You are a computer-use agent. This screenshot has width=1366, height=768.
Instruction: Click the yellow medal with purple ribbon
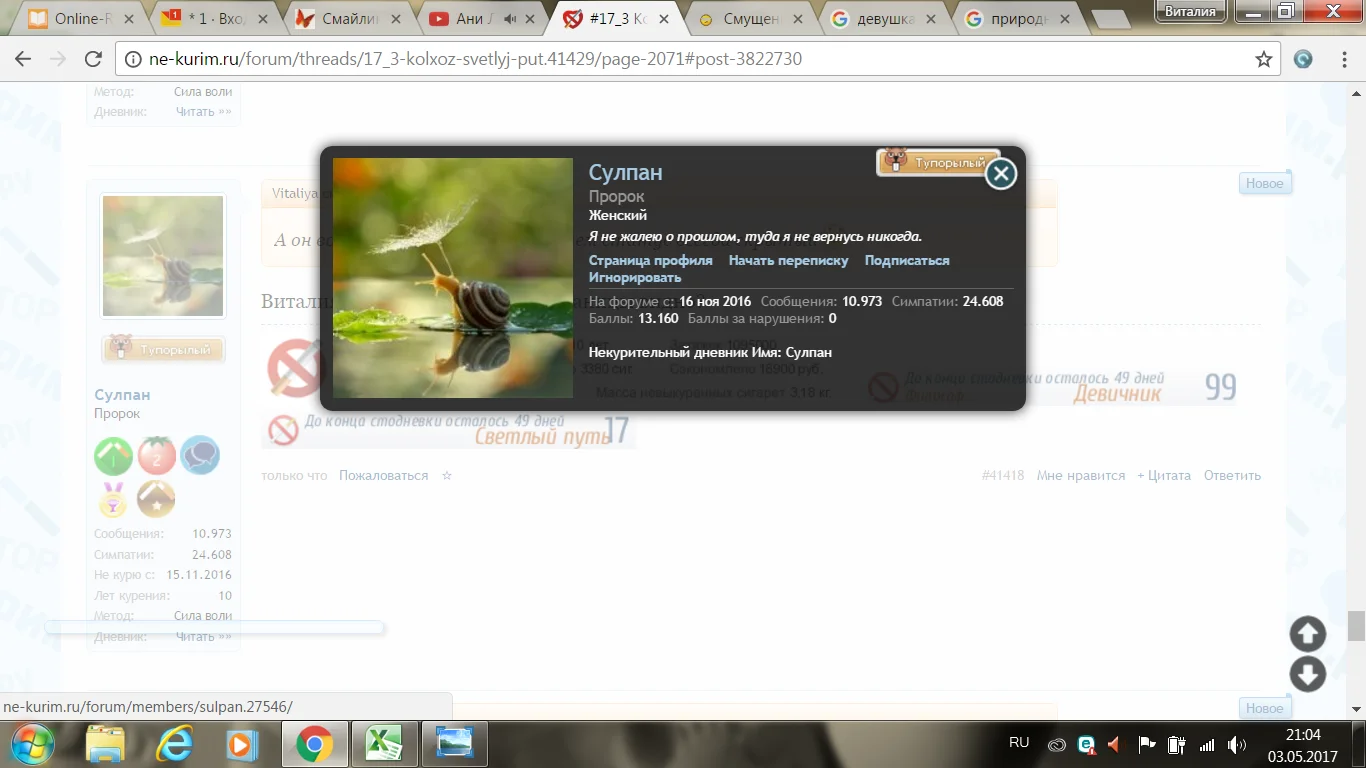pos(114,499)
